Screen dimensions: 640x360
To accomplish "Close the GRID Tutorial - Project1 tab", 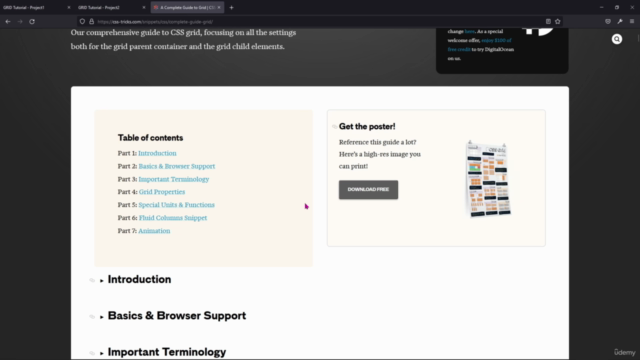I will click(69, 7).
